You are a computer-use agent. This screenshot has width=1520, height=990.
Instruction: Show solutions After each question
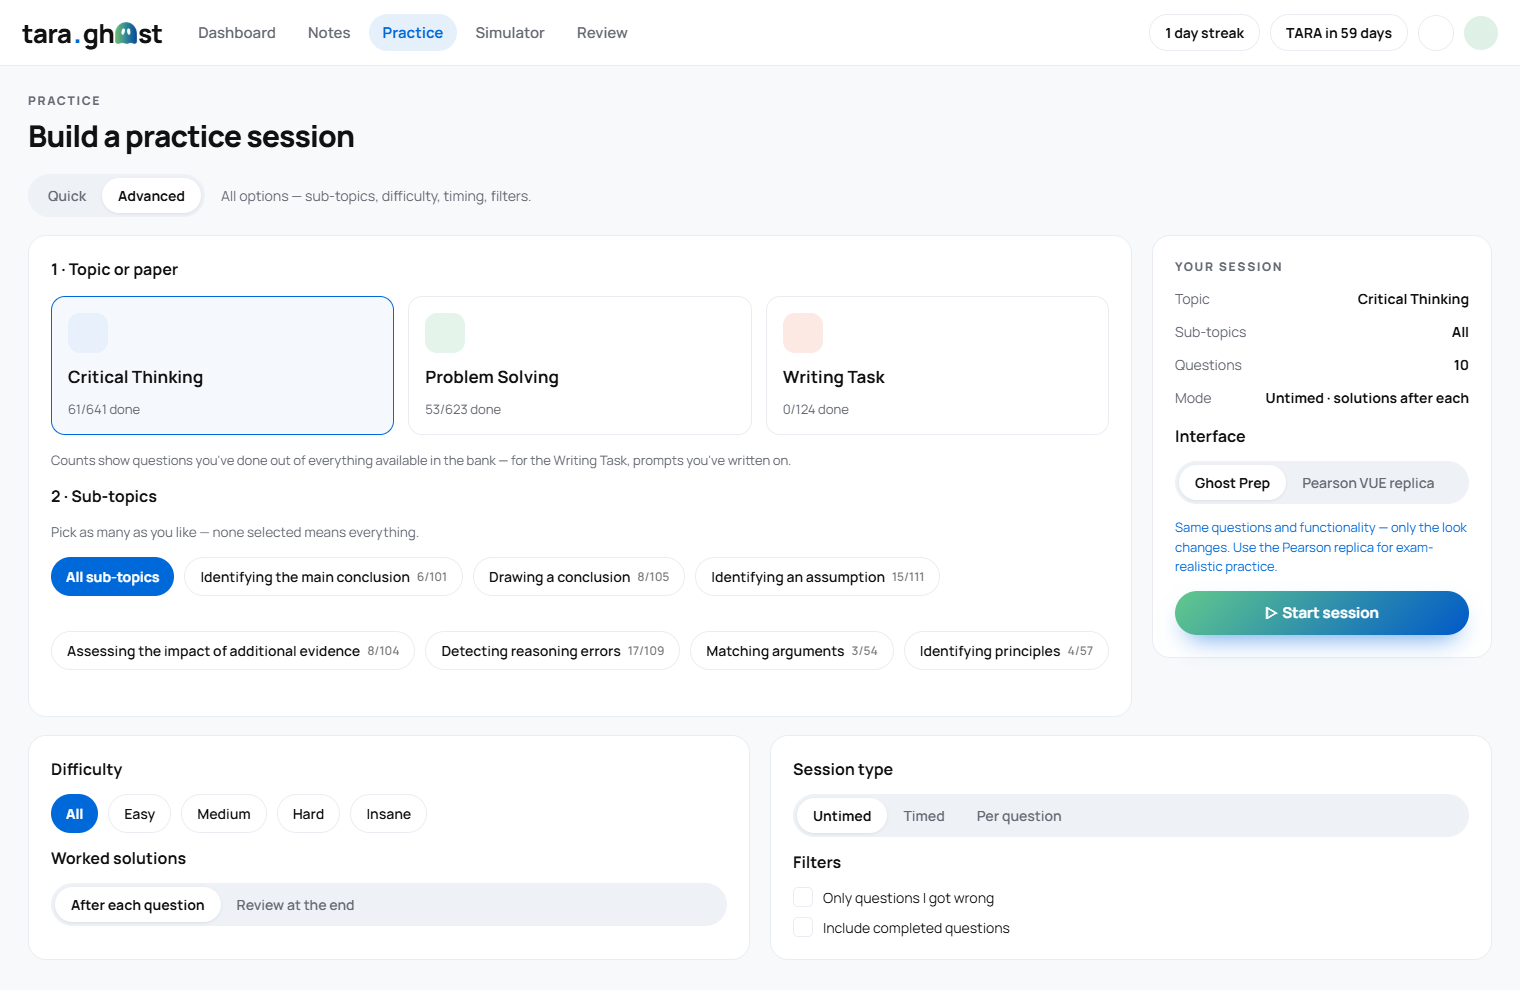tap(137, 905)
